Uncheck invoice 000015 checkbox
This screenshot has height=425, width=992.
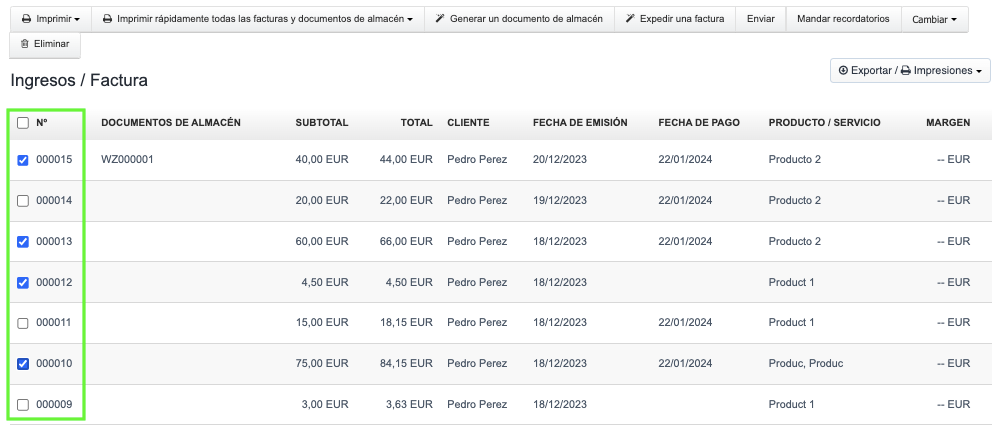click(23, 160)
